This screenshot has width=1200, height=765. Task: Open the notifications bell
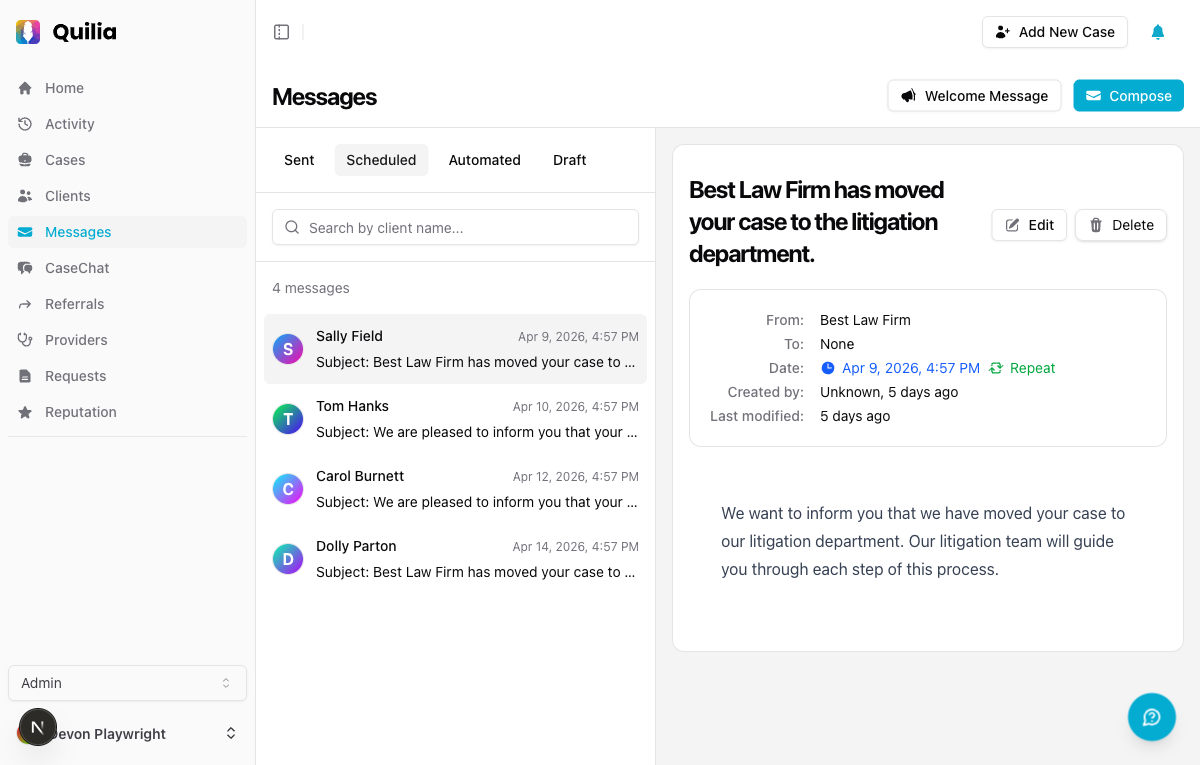pyautogui.click(x=1157, y=32)
